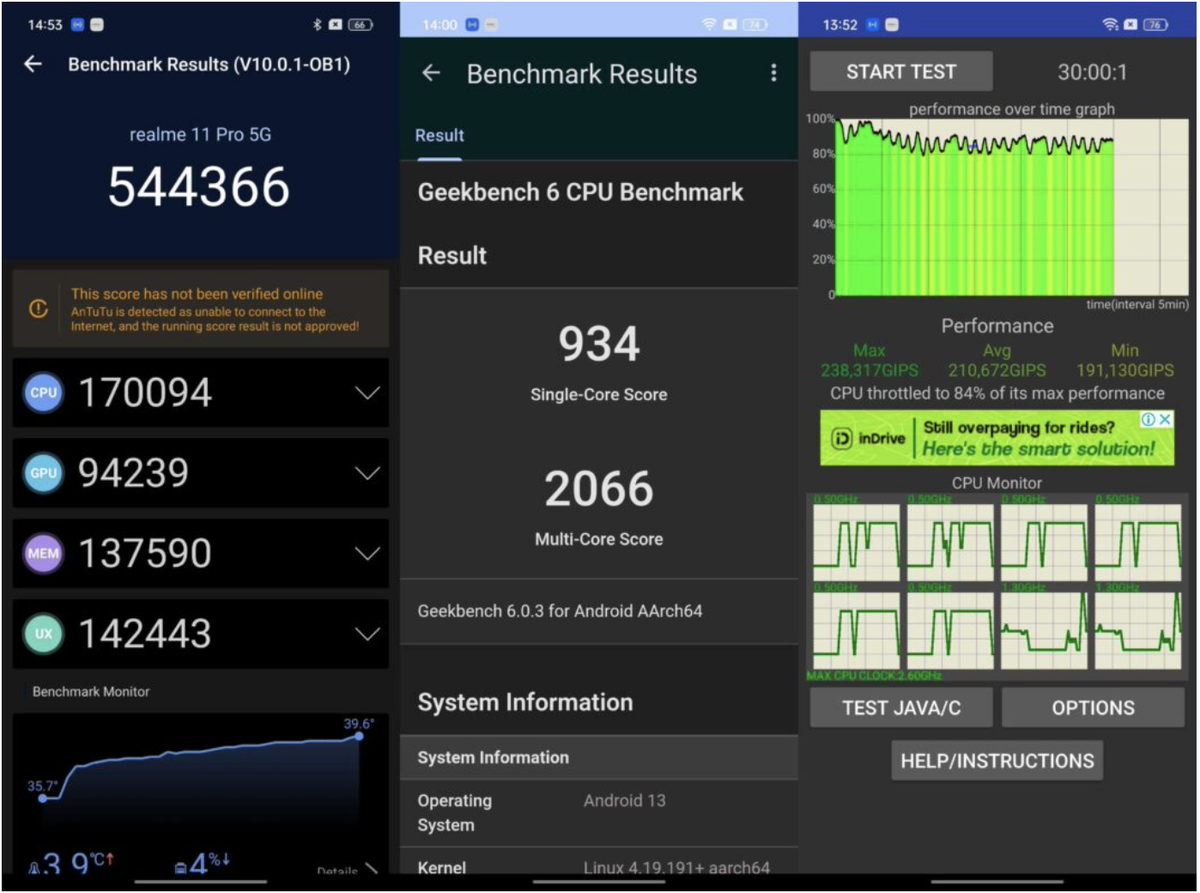Go back from Geekbench Benchmark Results
The image size is (1200, 893).
coord(431,73)
